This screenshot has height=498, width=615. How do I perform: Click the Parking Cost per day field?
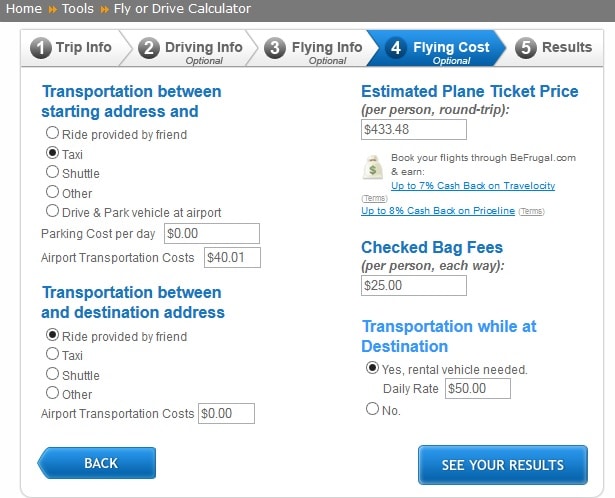tap(212, 234)
